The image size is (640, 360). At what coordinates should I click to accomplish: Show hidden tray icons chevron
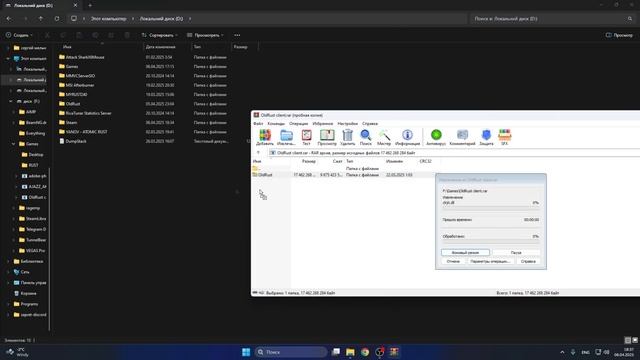pos(562,352)
